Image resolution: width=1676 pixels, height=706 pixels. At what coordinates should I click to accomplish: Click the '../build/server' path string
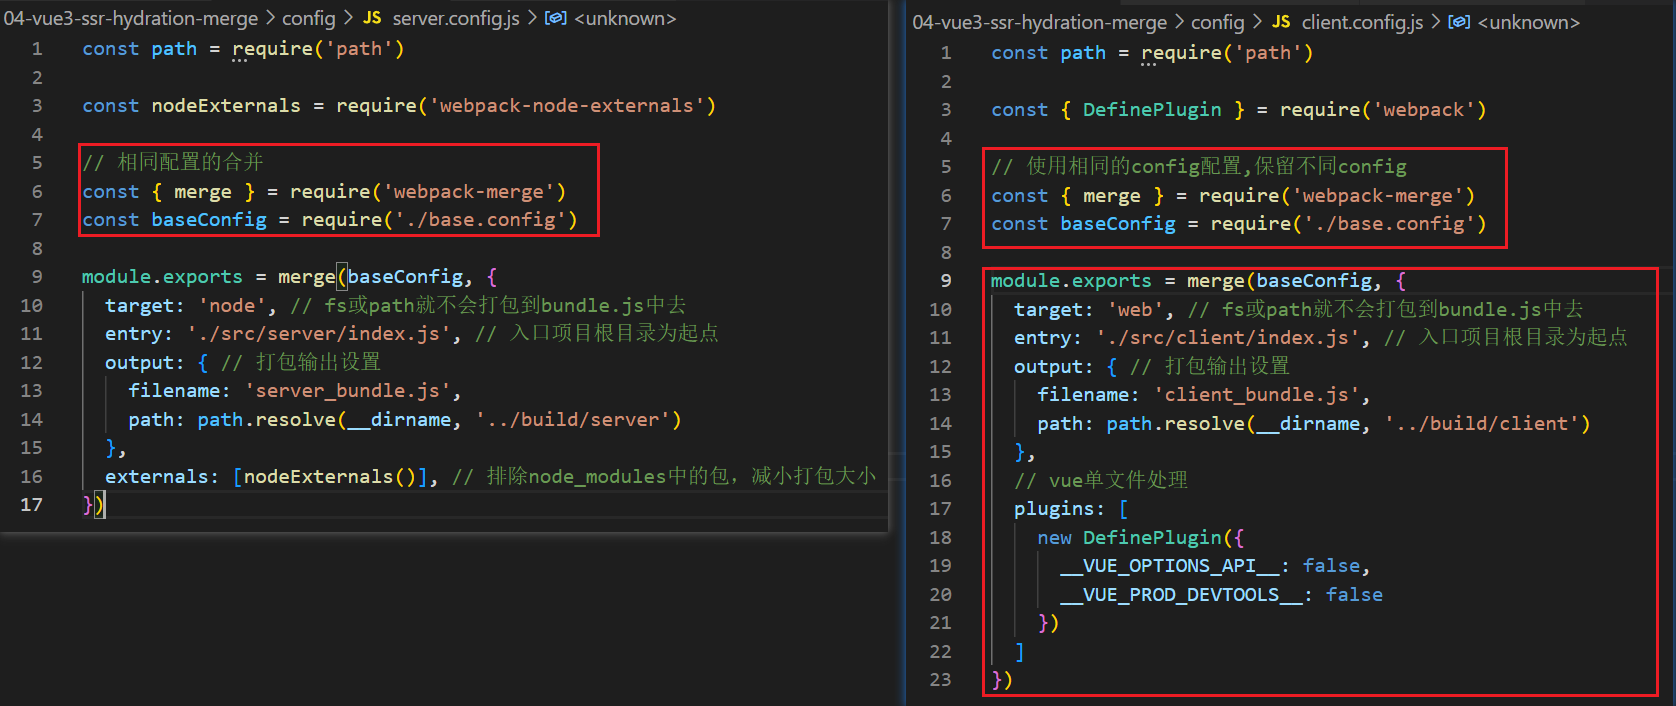click(x=573, y=420)
